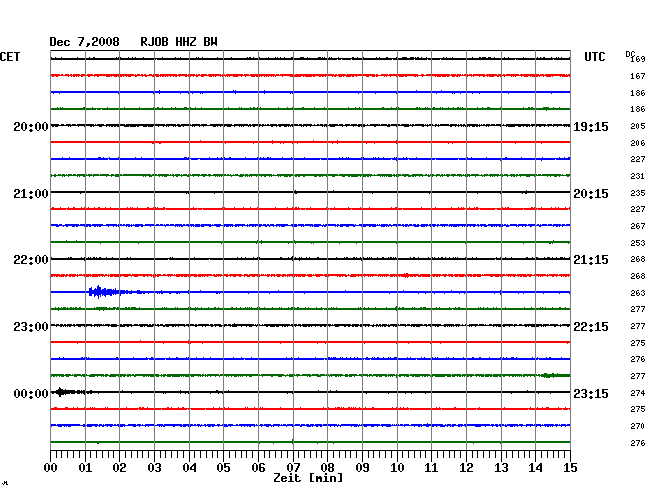This screenshot has height=494, width=650.
Task: Click minute label 09 on time axis
Action: coord(362,467)
